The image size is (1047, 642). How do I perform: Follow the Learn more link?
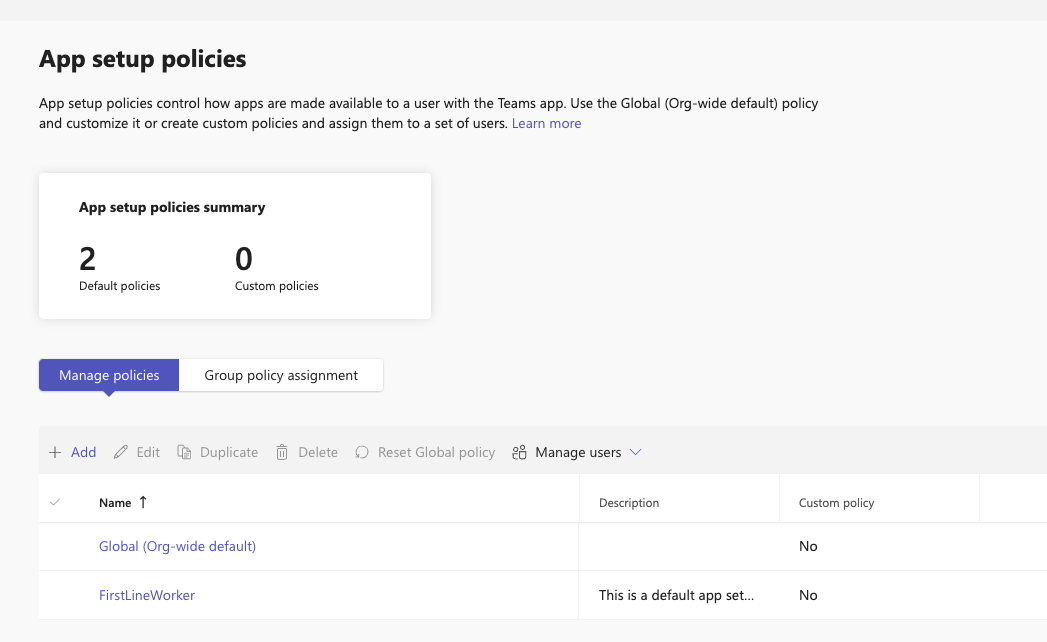[546, 123]
